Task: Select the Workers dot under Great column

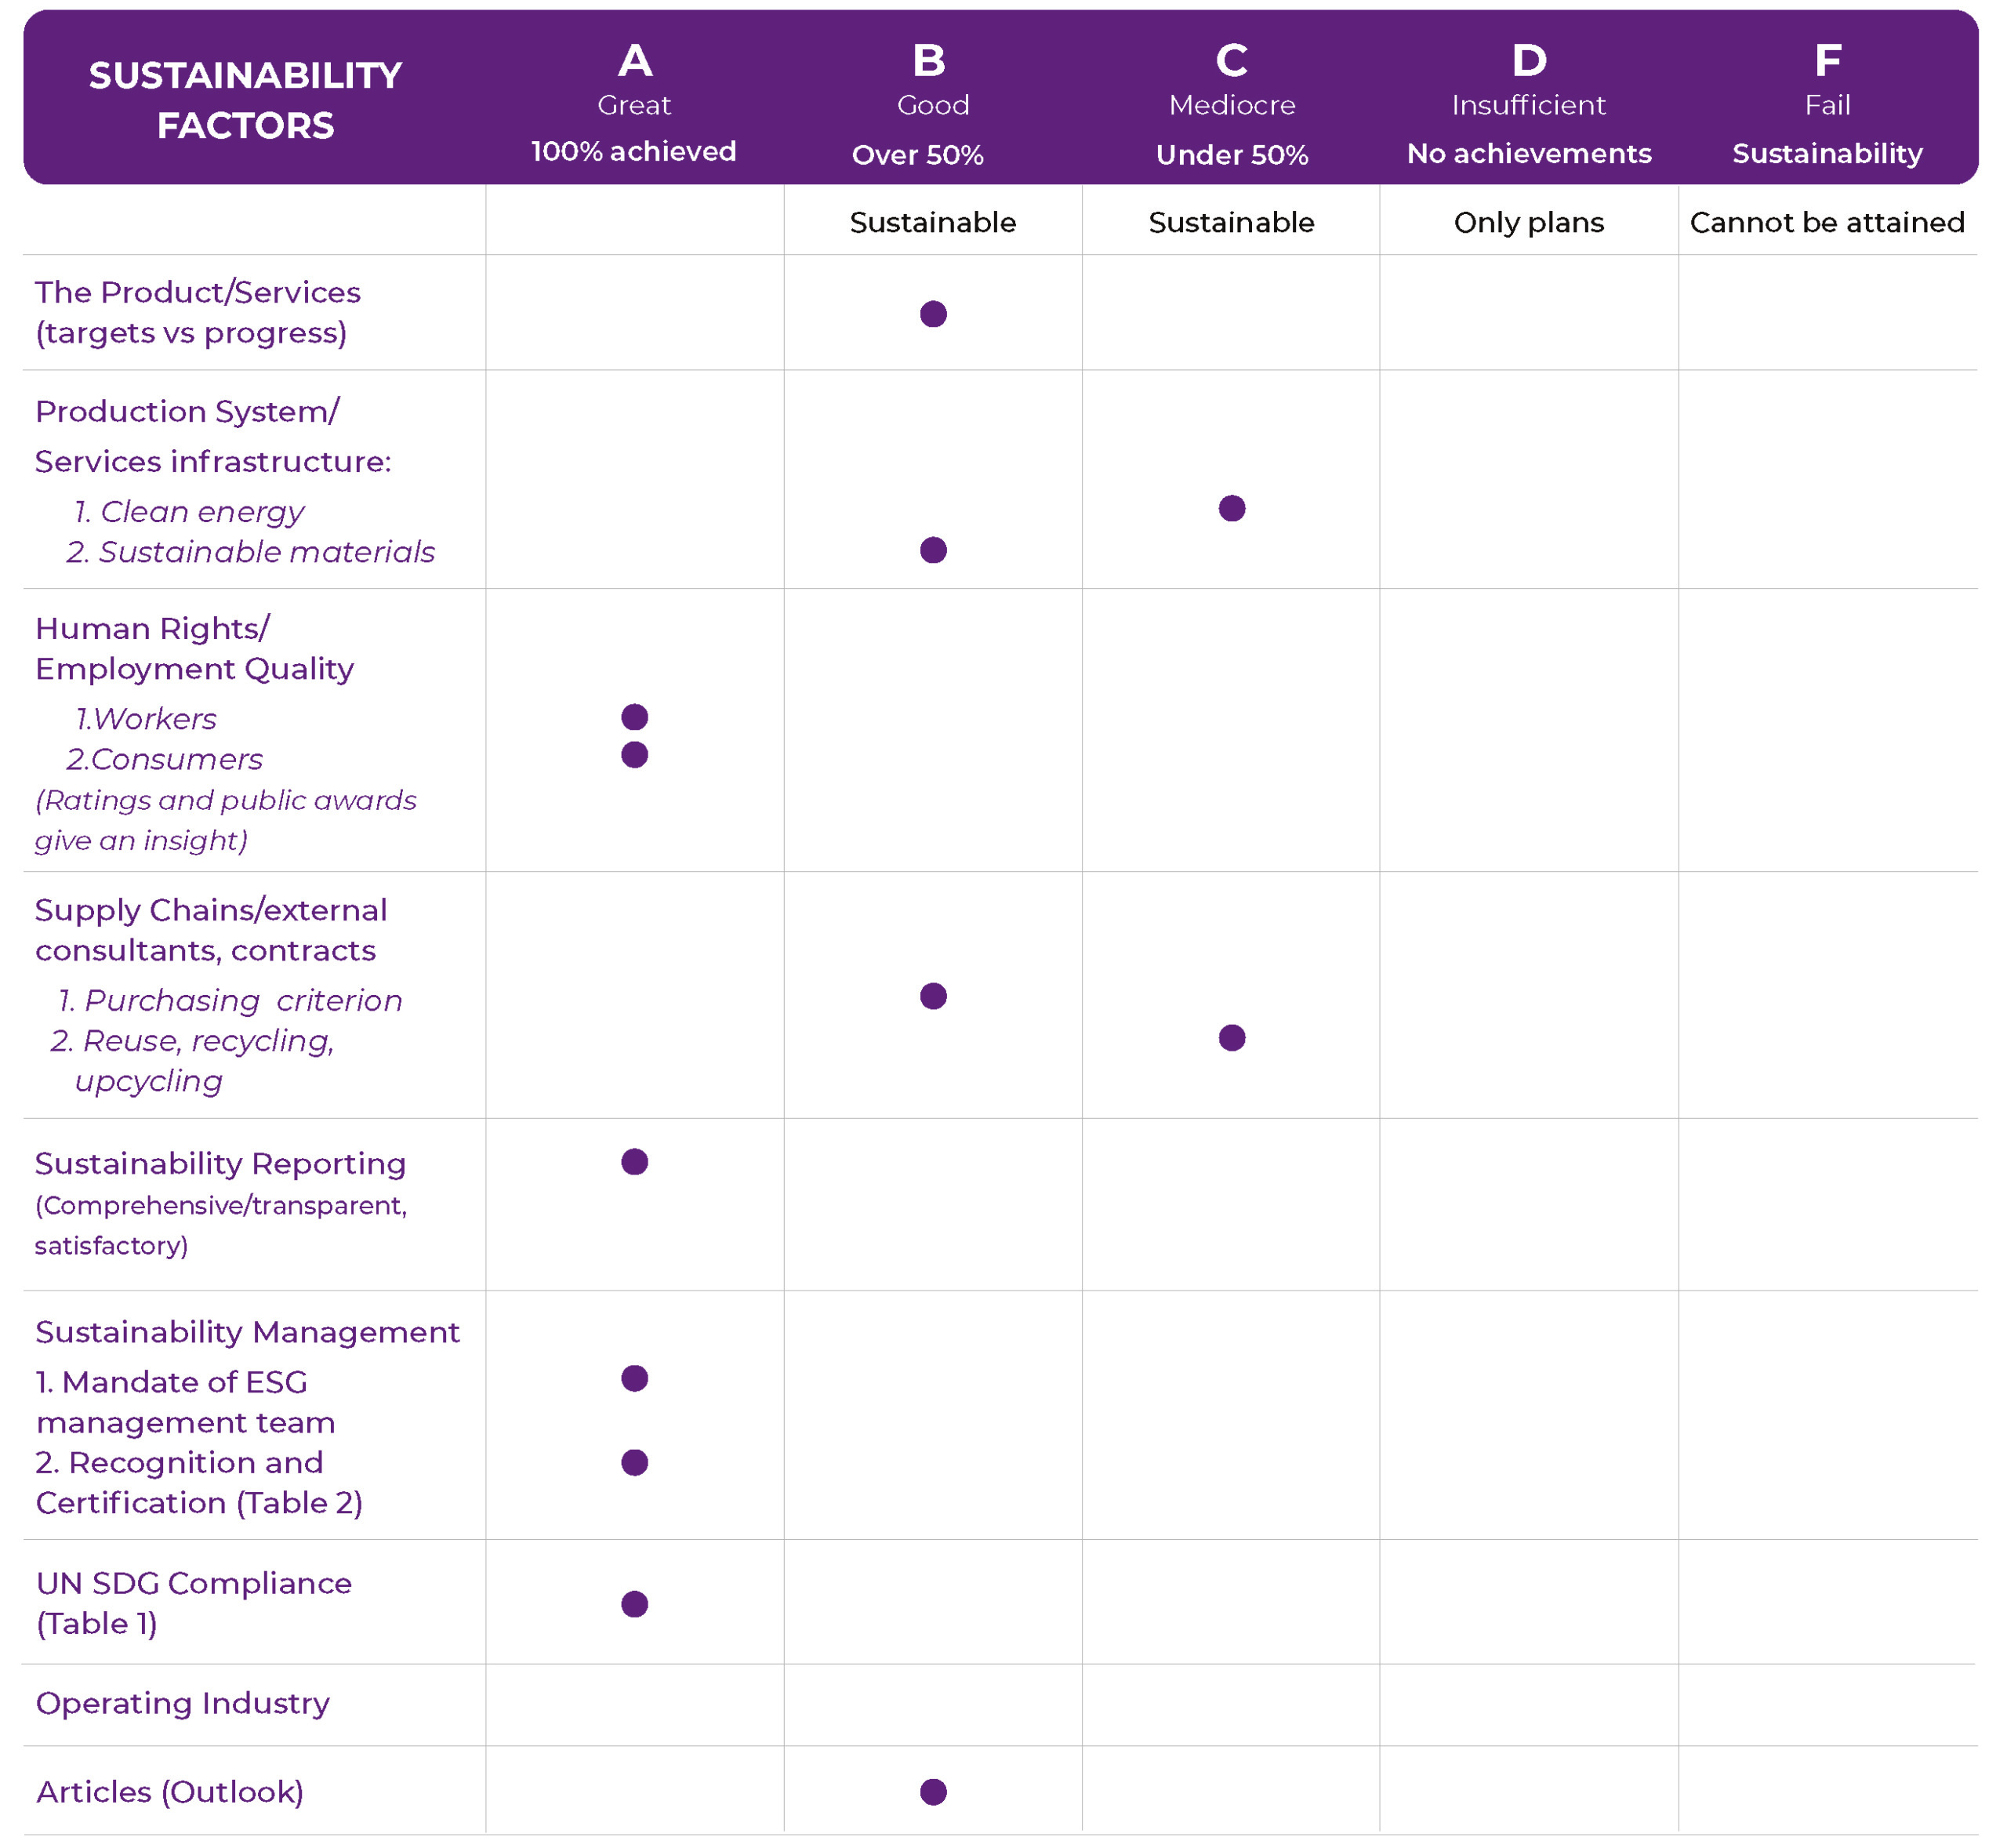Action: click(x=634, y=717)
